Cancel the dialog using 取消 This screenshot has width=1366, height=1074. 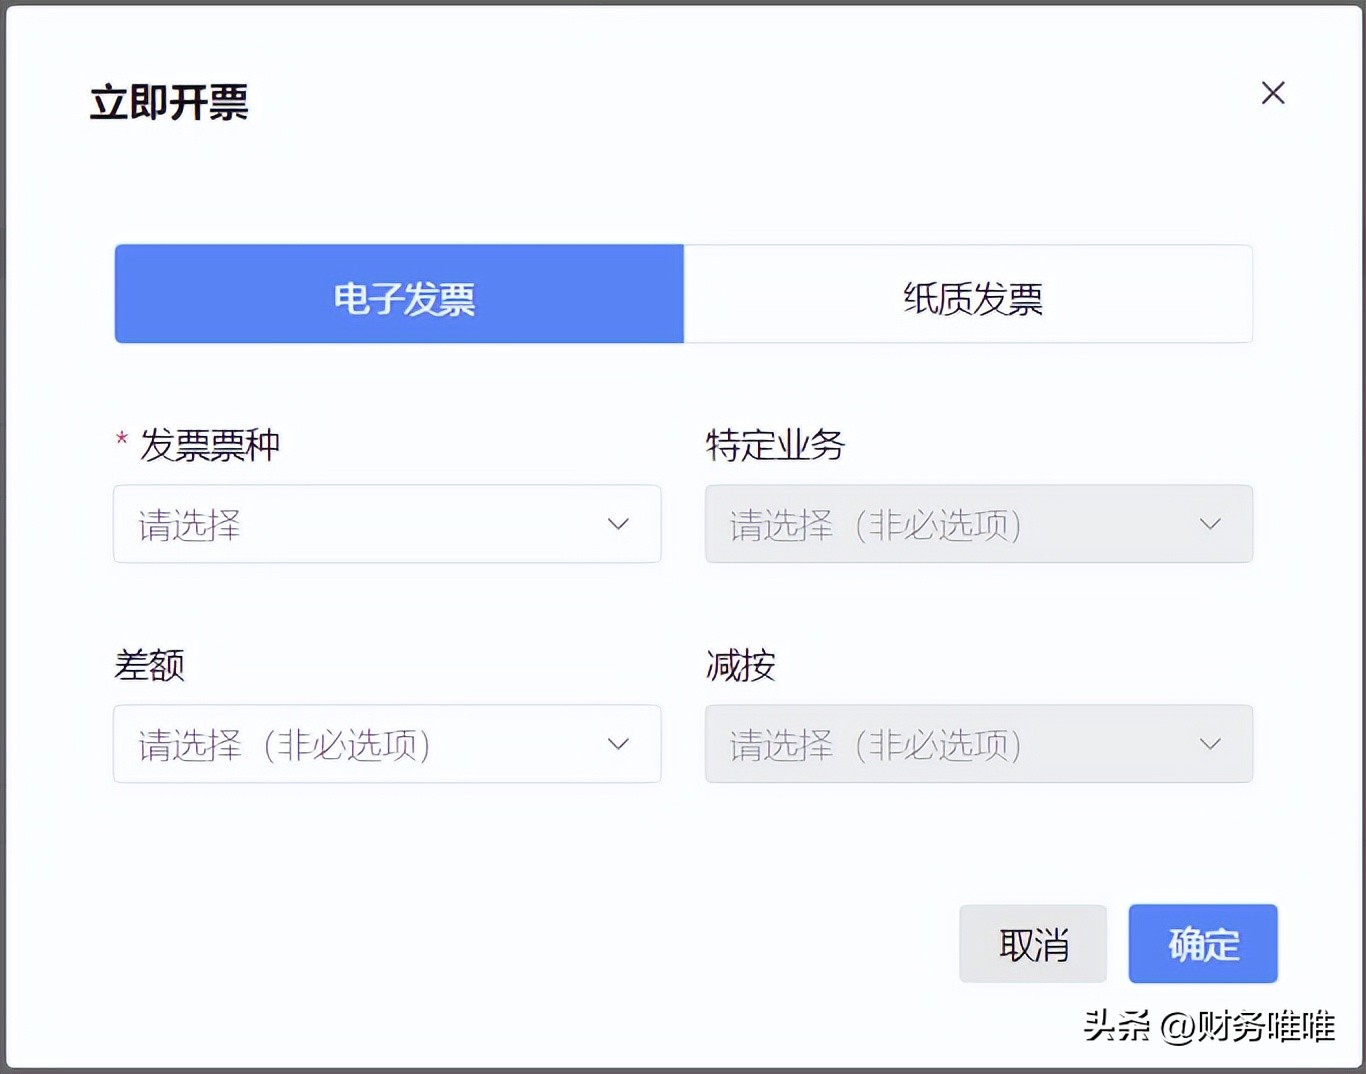click(1033, 943)
